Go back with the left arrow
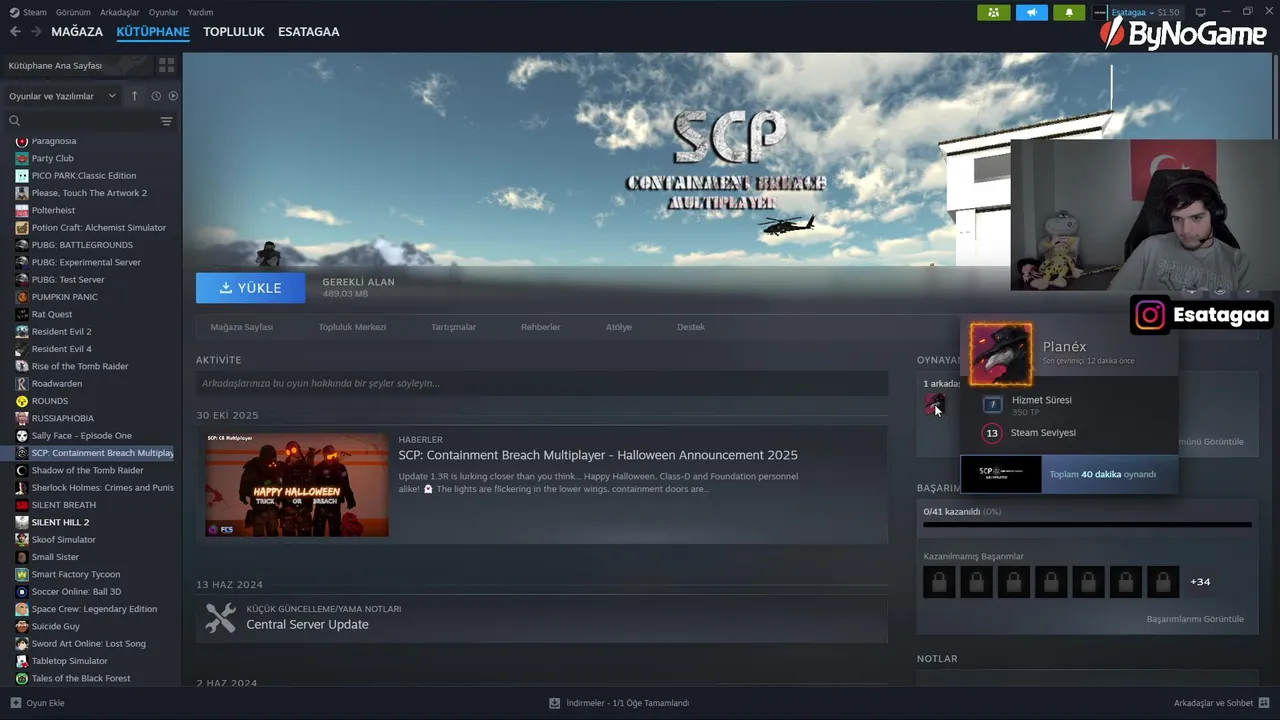 tap(15, 32)
